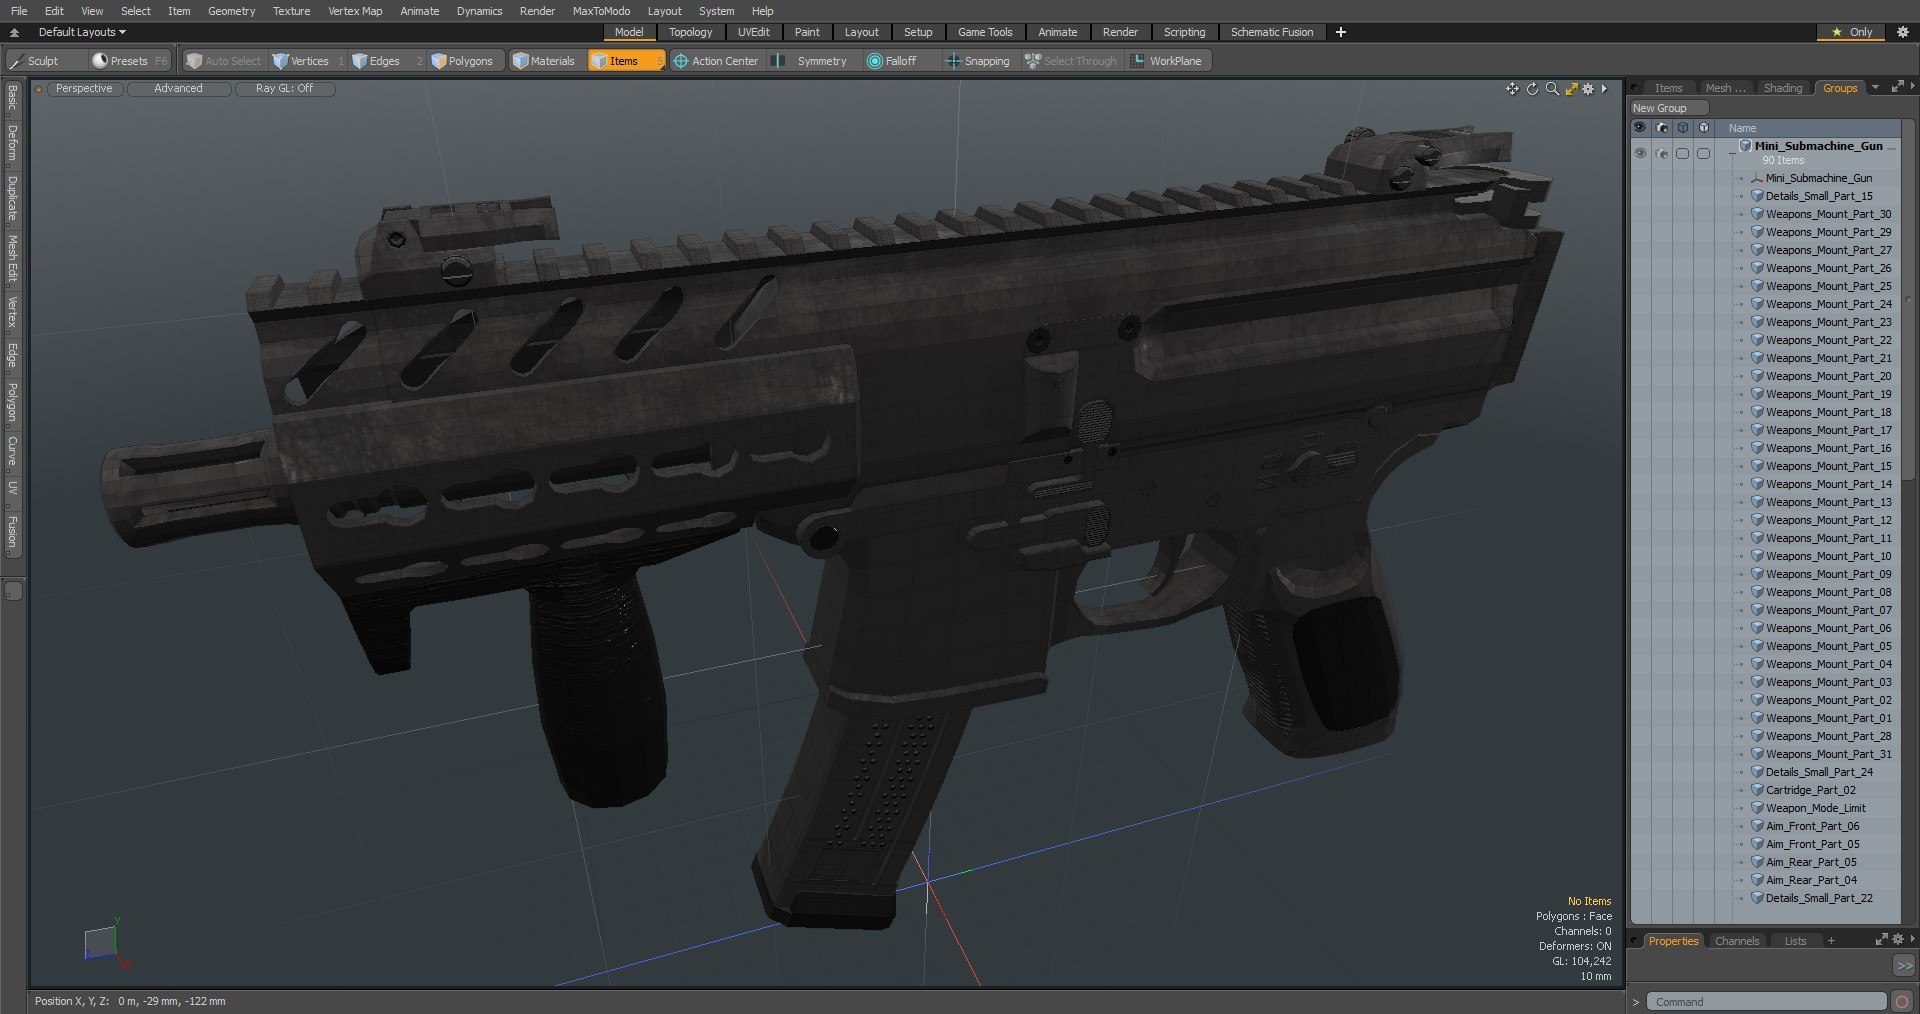The image size is (1920, 1014).
Task: Open the Action Center options
Action: point(717,61)
